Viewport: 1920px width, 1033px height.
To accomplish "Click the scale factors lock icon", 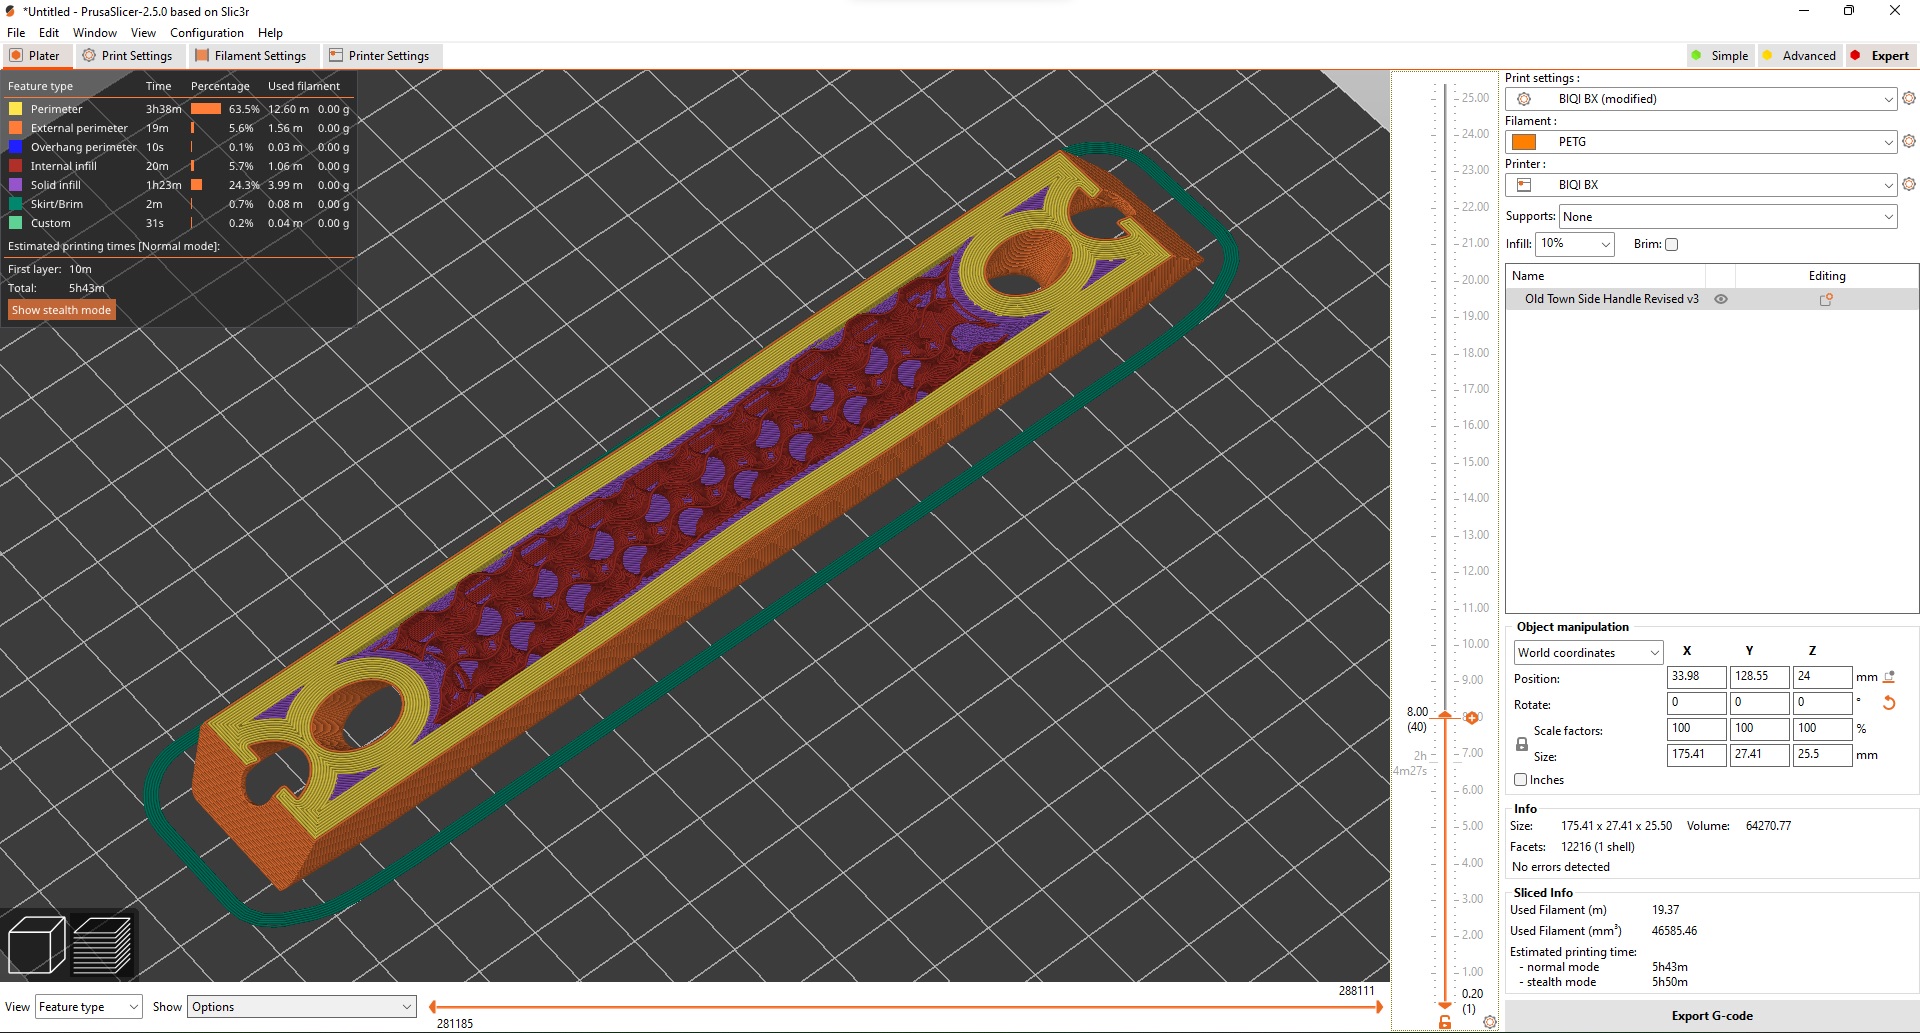I will [x=1521, y=744].
